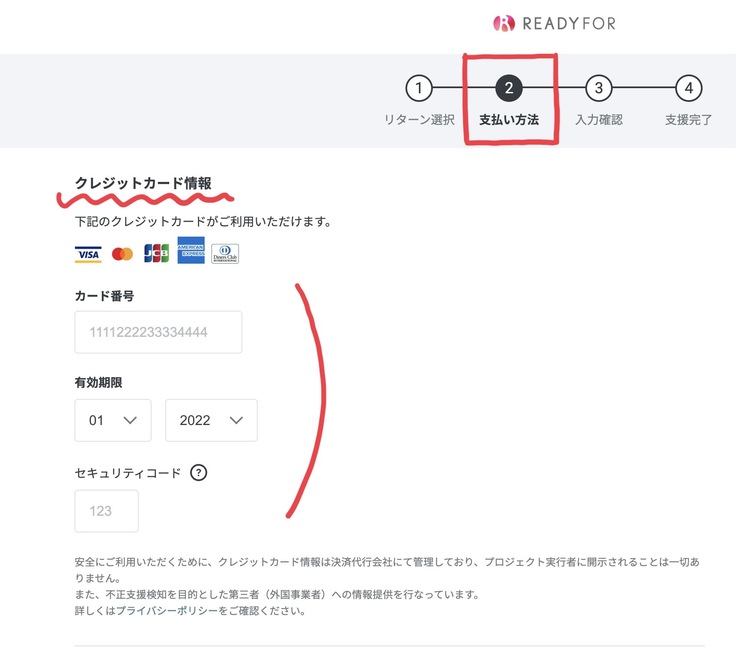Click the Diners Club card icon
Image resolution: width=736 pixels, height=666 pixels.
(225, 254)
